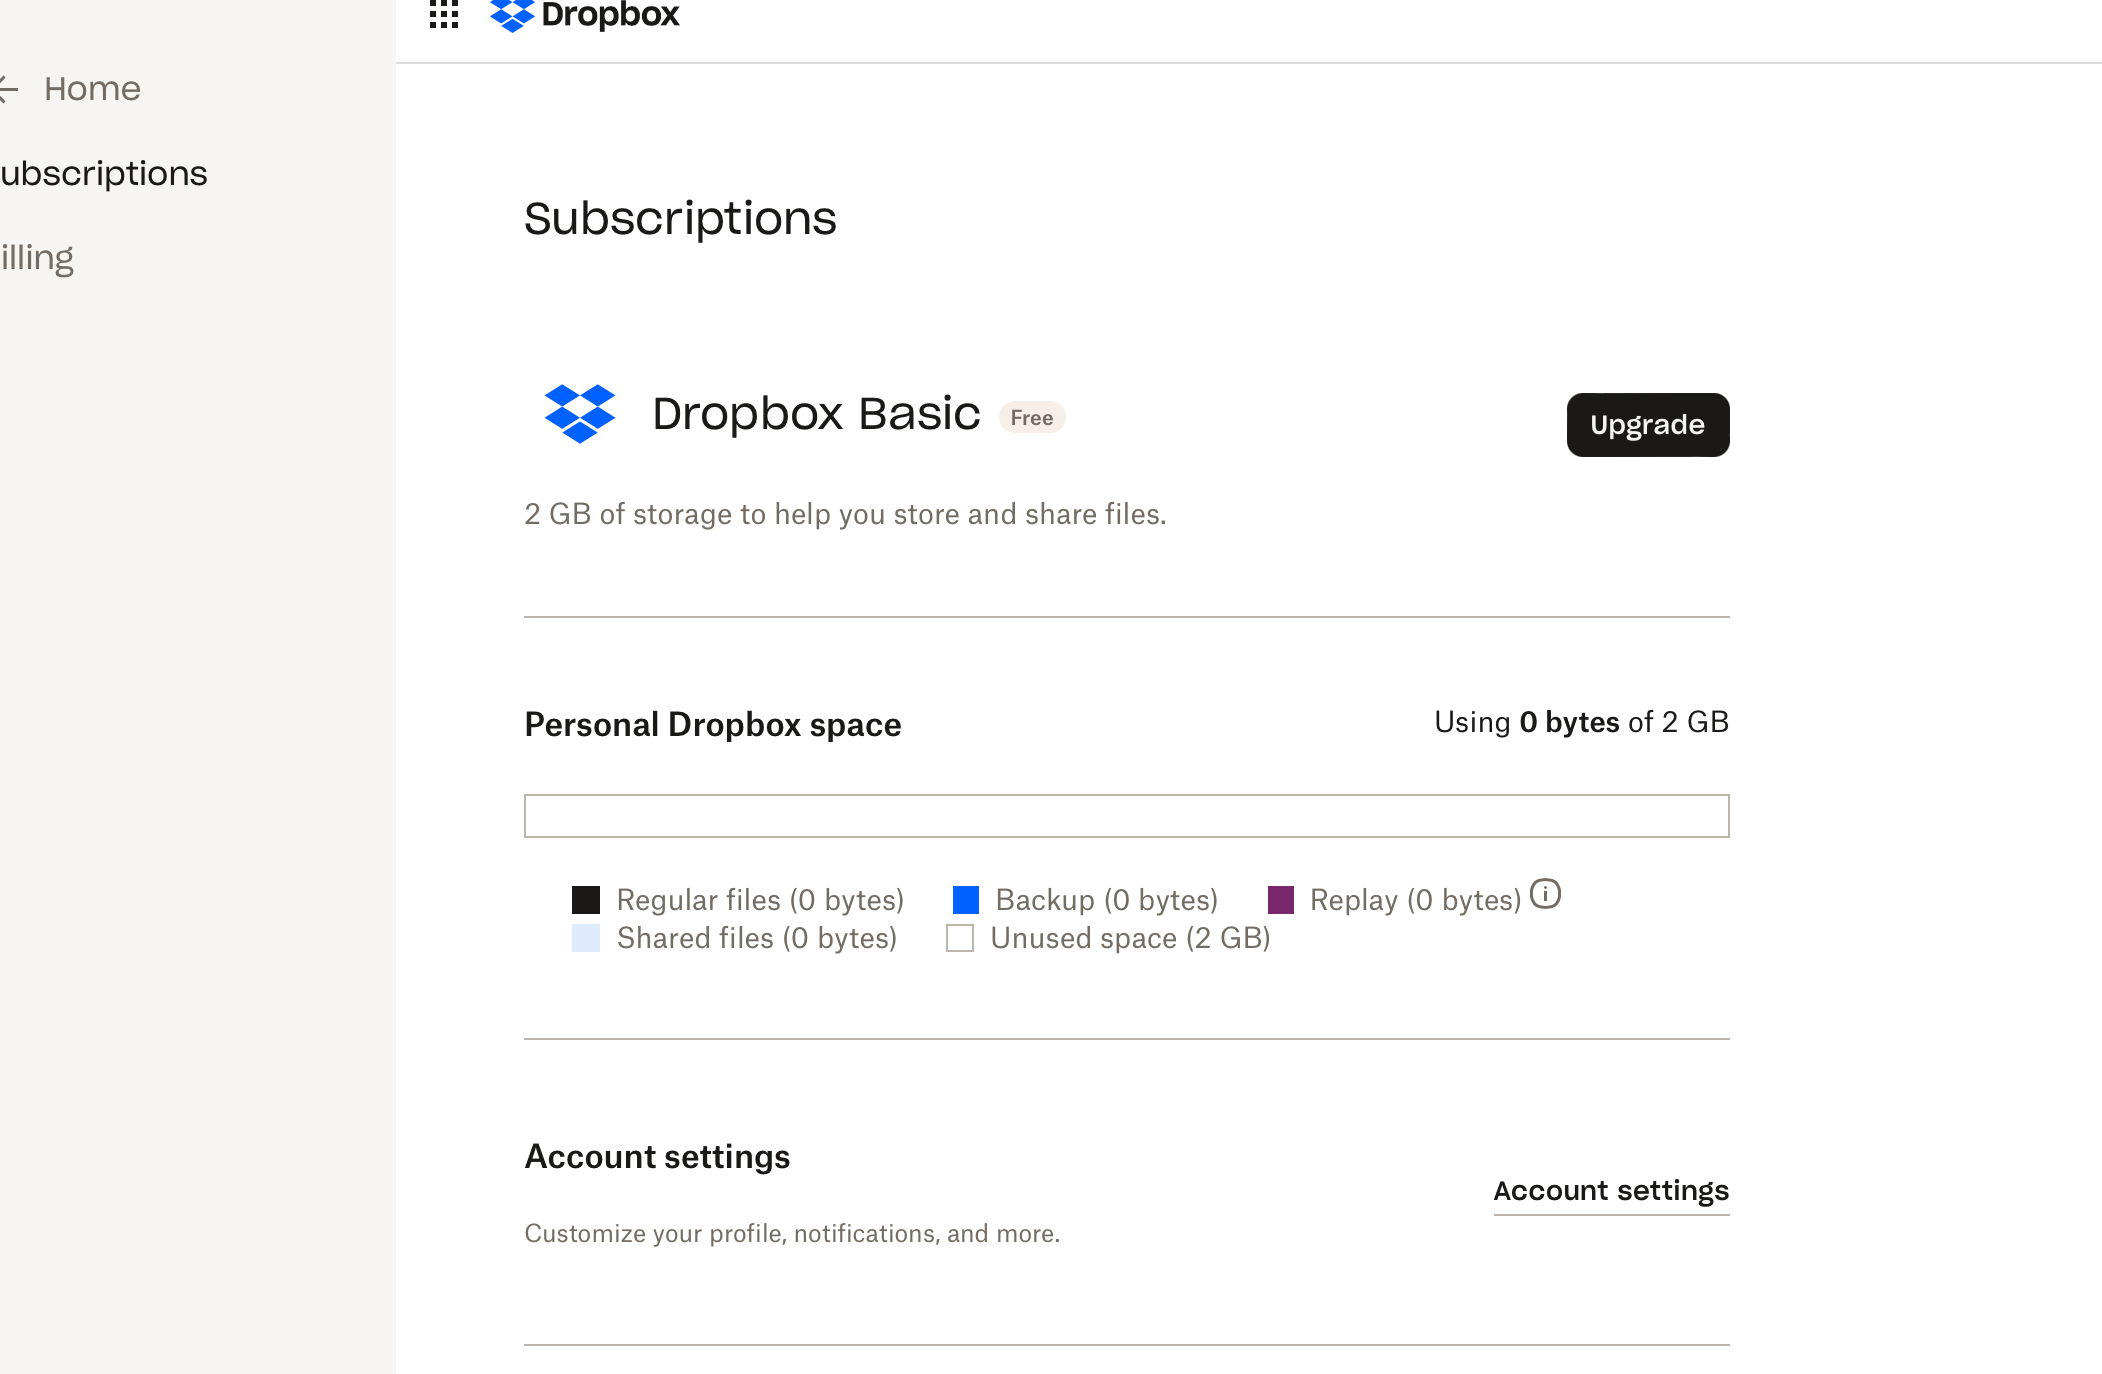This screenshot has height=1374, width=2102.
Task: Click the back arrow beside Home
Action: [8, 89]
